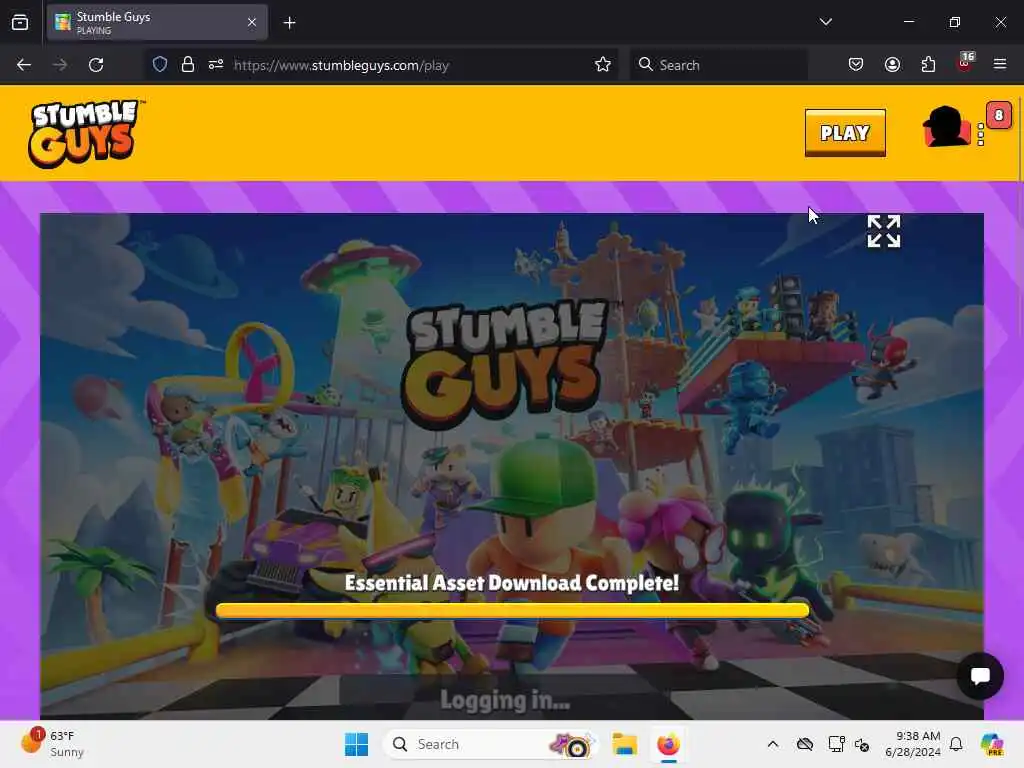Screen dimensions: 1024x768
Task: Open notifications bell icon
Action: (x=956, y=744)
